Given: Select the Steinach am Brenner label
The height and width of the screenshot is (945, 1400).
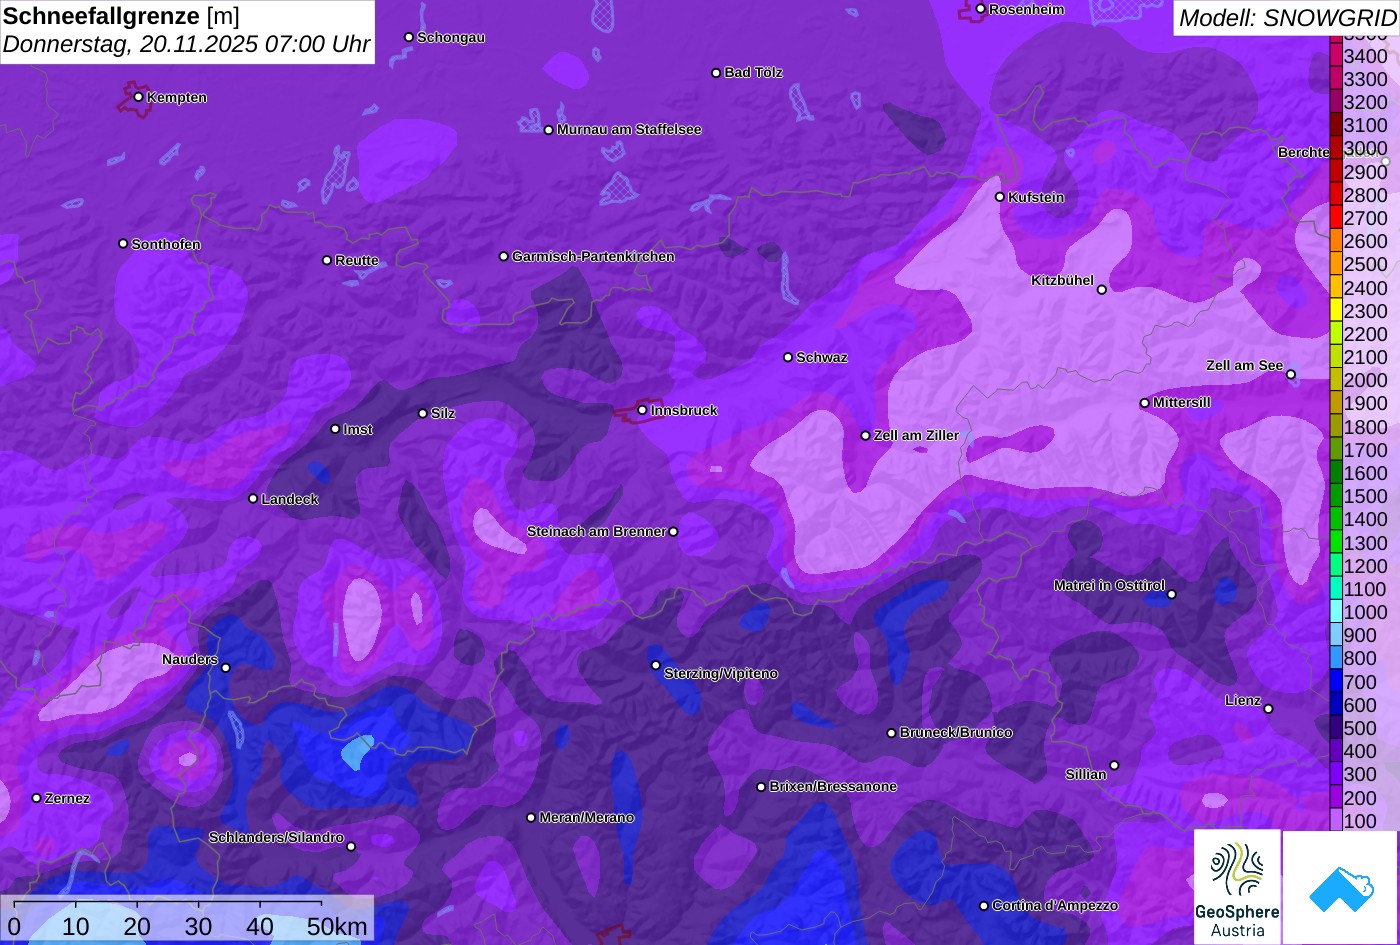Looking at the screenshot, I should click(596, 531).
